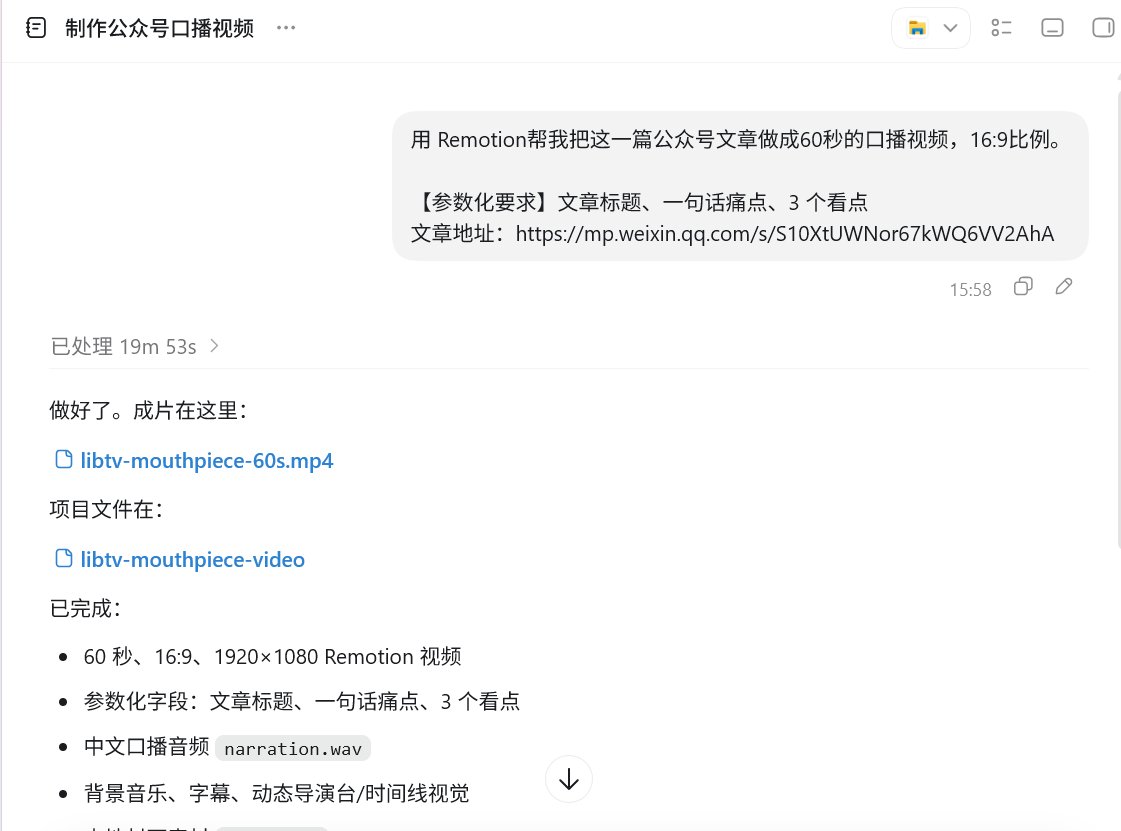Open the libtv-mouthpiece-video project link
Viewport: 1121px width, 831px height.
coord(192,559)
